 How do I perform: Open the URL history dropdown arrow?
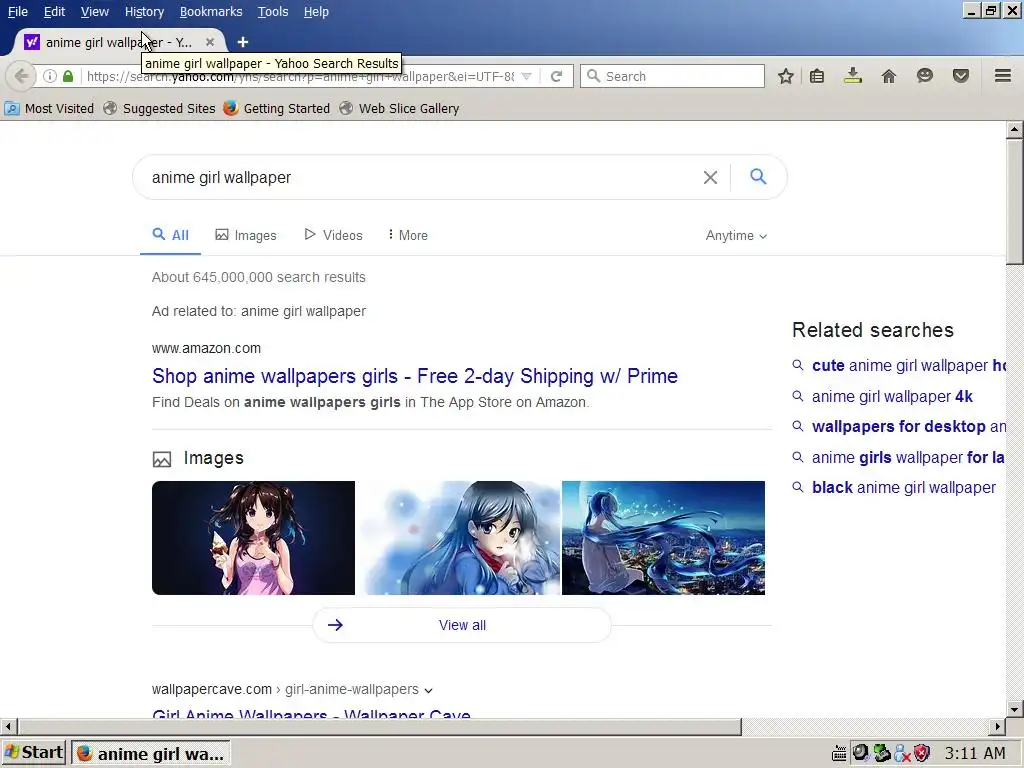tap(526, 76)
